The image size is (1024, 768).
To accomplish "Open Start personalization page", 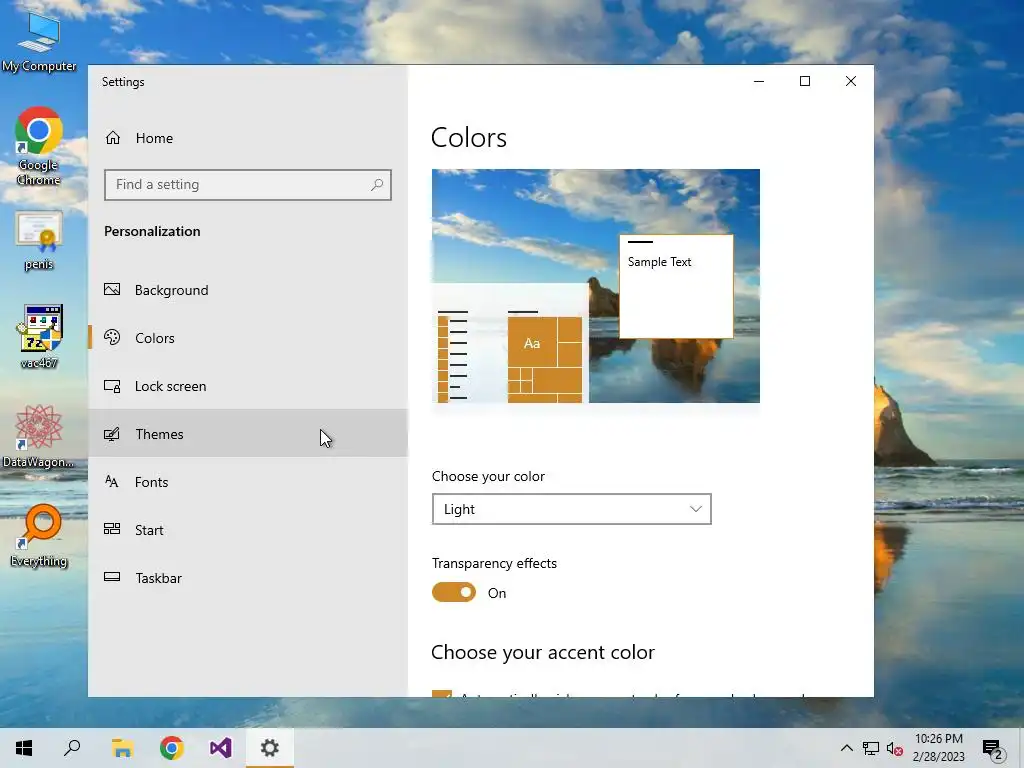I will [248, 530].
